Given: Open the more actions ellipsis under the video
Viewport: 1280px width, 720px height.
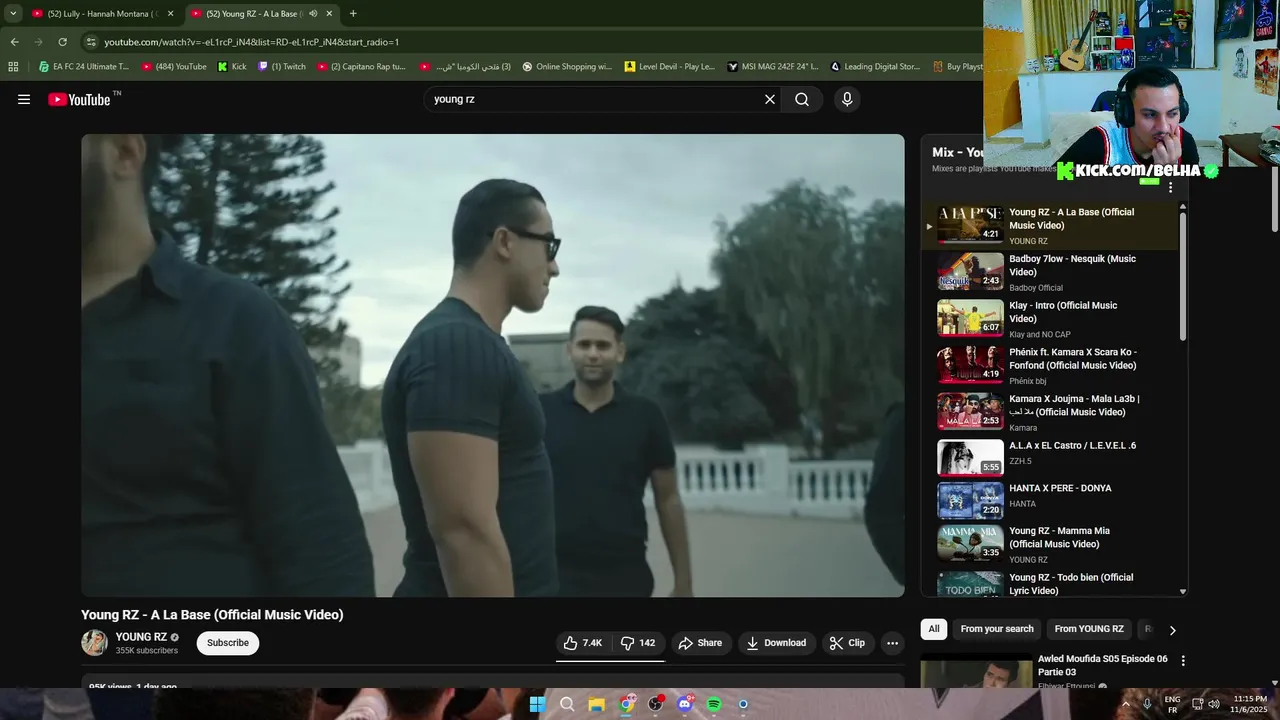Looking at the screenshot, I should coord(893,643).
